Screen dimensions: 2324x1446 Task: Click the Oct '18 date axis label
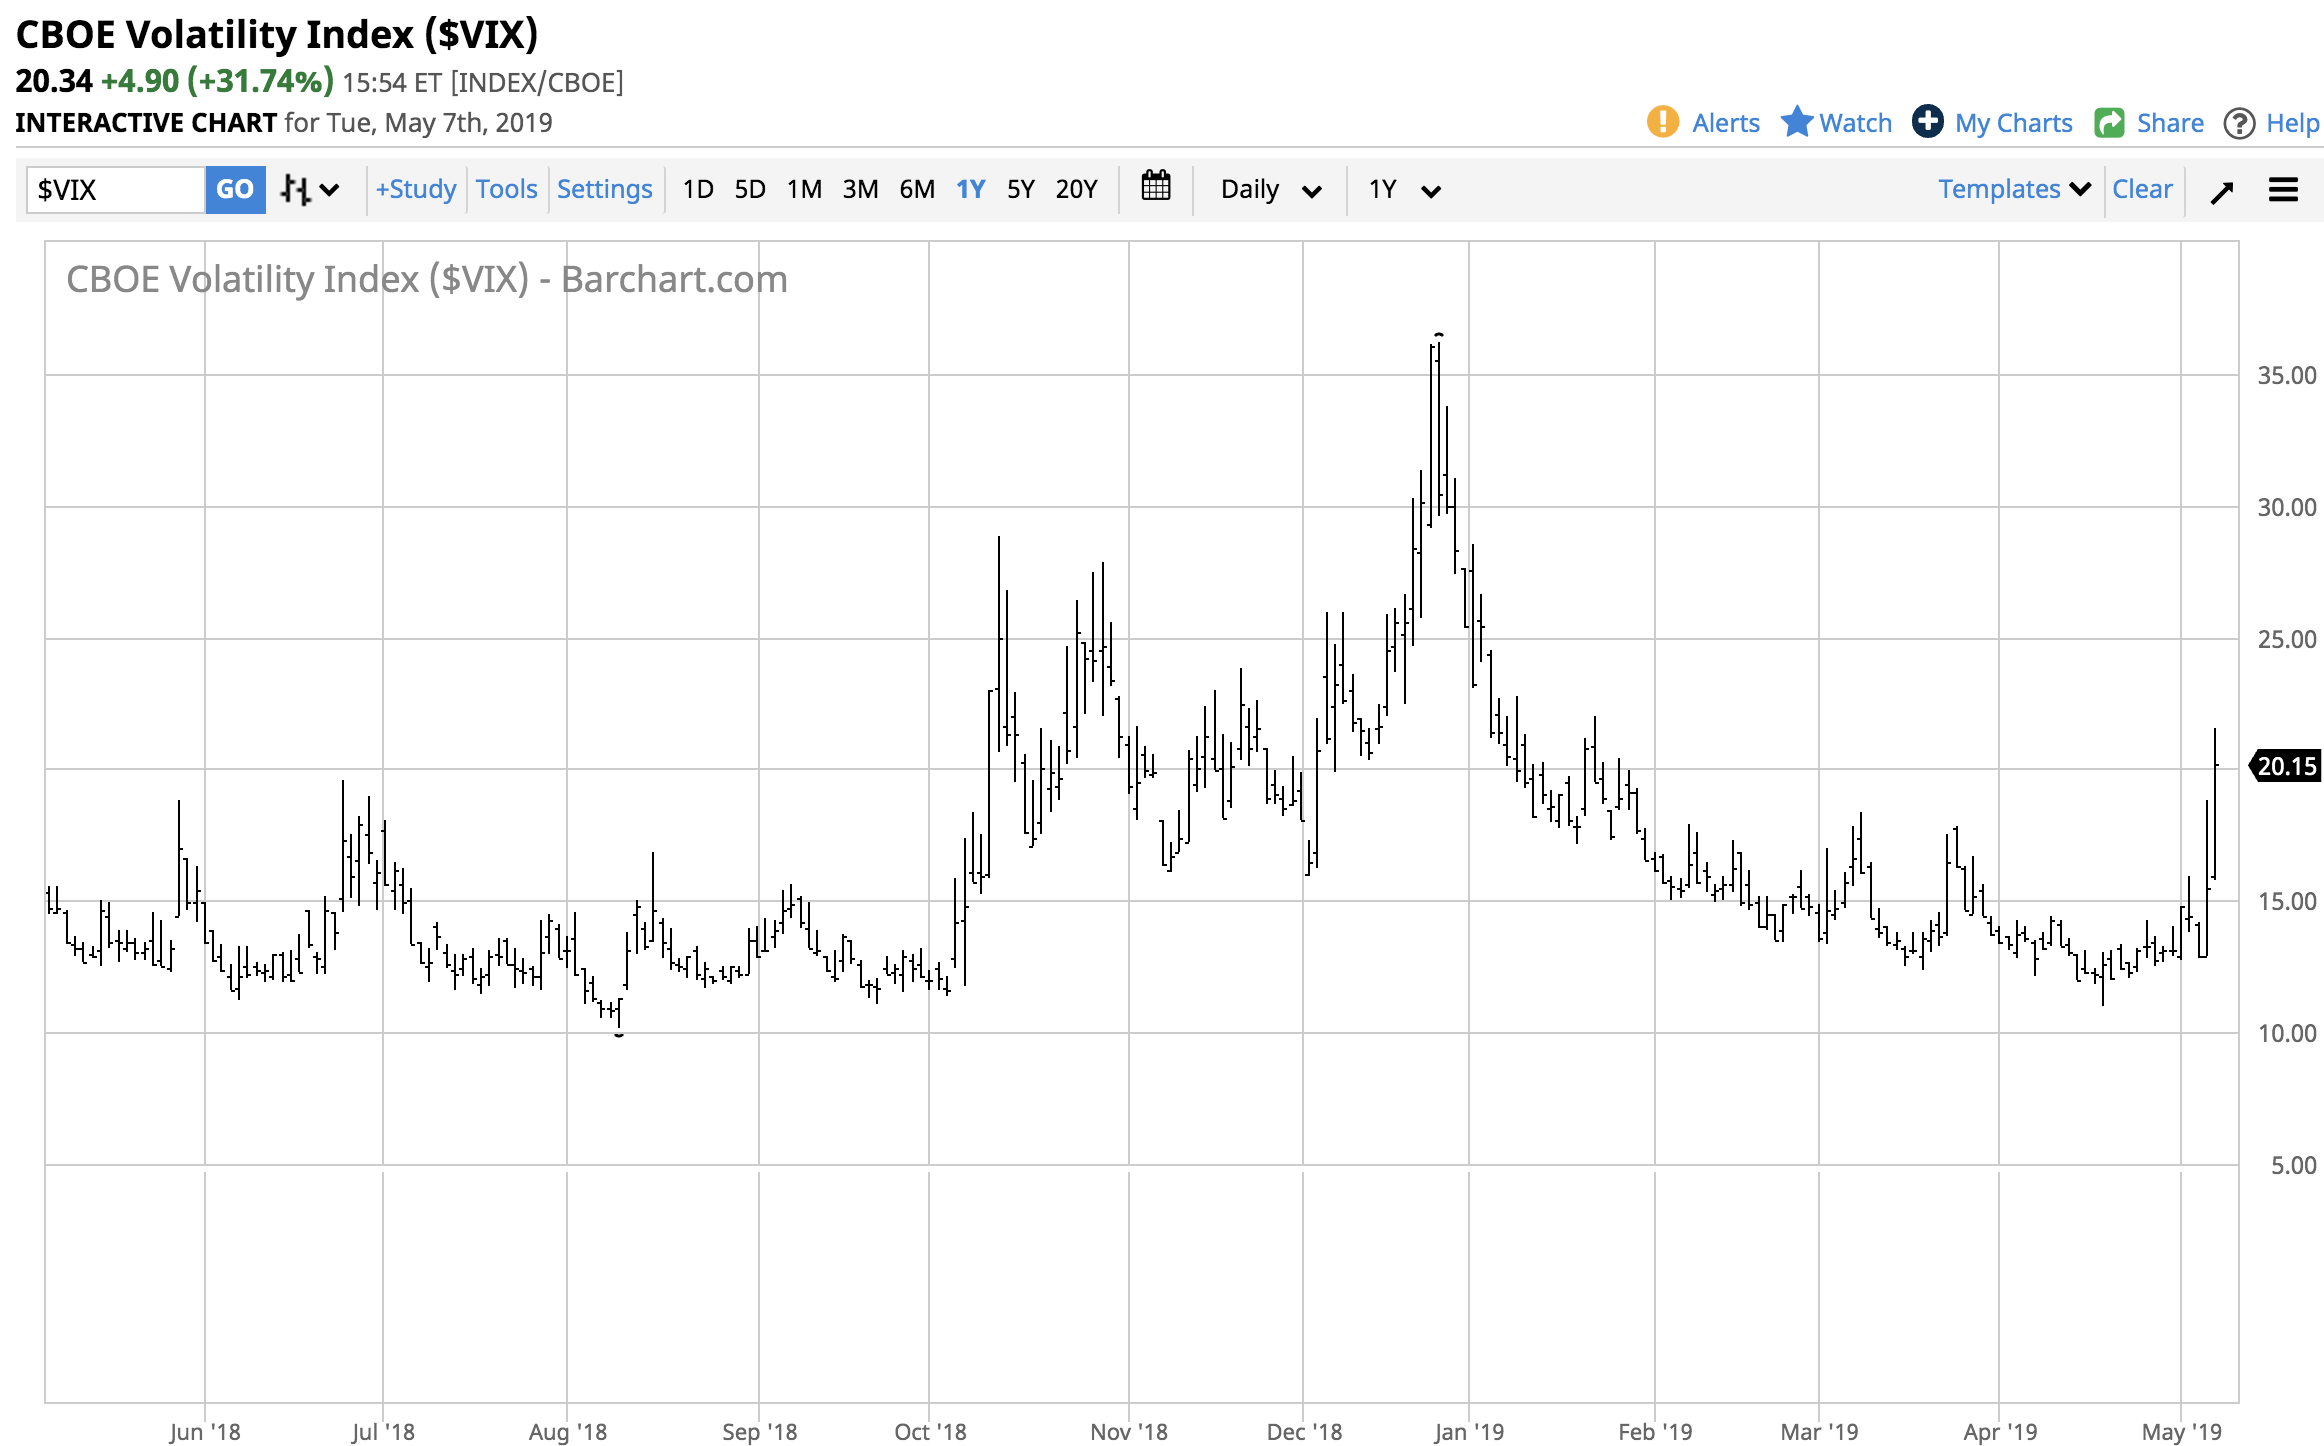pyautogui.click(x=930, y=1431)
